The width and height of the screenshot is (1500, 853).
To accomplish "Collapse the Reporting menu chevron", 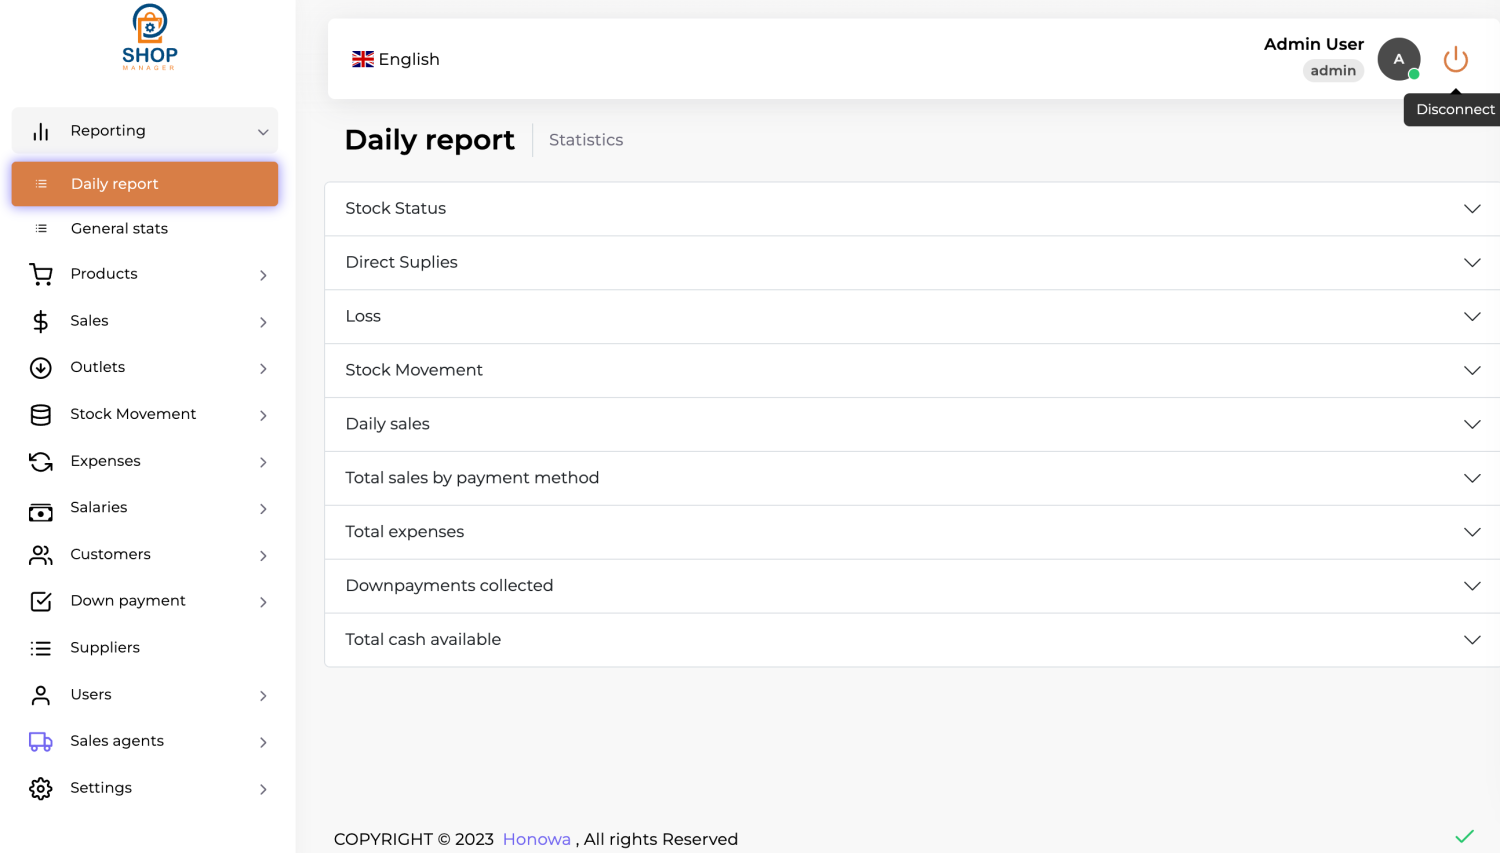I will (x=263, y=132).
